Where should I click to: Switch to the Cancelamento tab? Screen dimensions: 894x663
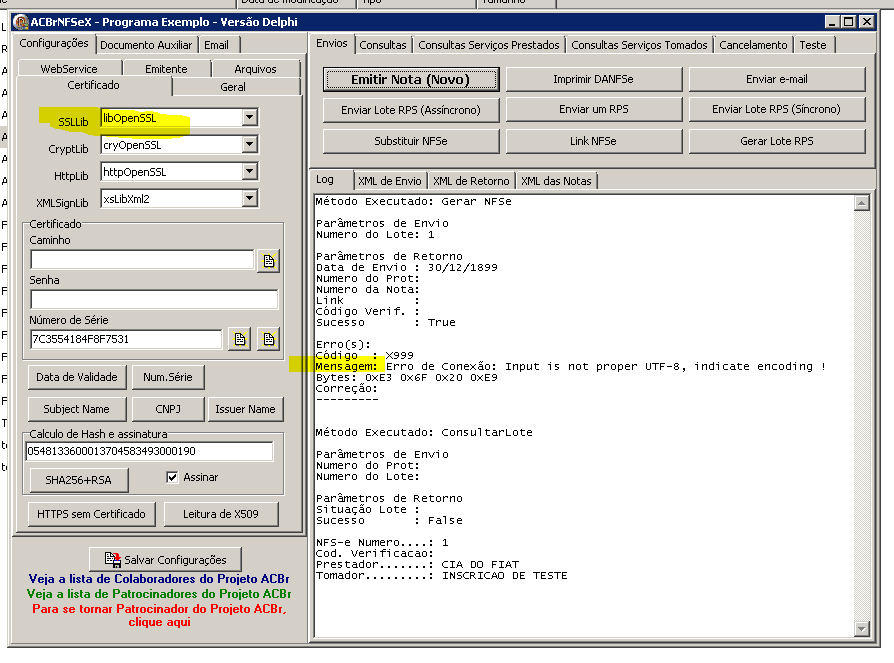coord(753,45)
